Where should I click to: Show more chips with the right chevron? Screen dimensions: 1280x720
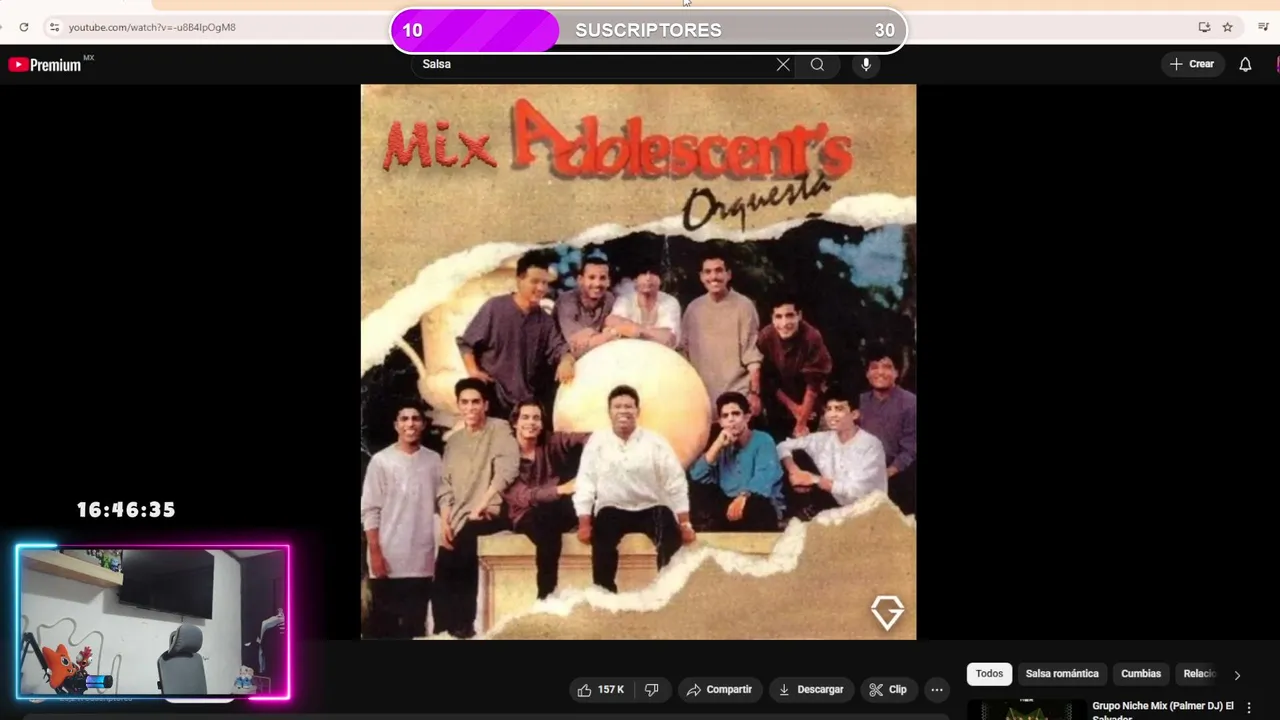pos(1237,675)
